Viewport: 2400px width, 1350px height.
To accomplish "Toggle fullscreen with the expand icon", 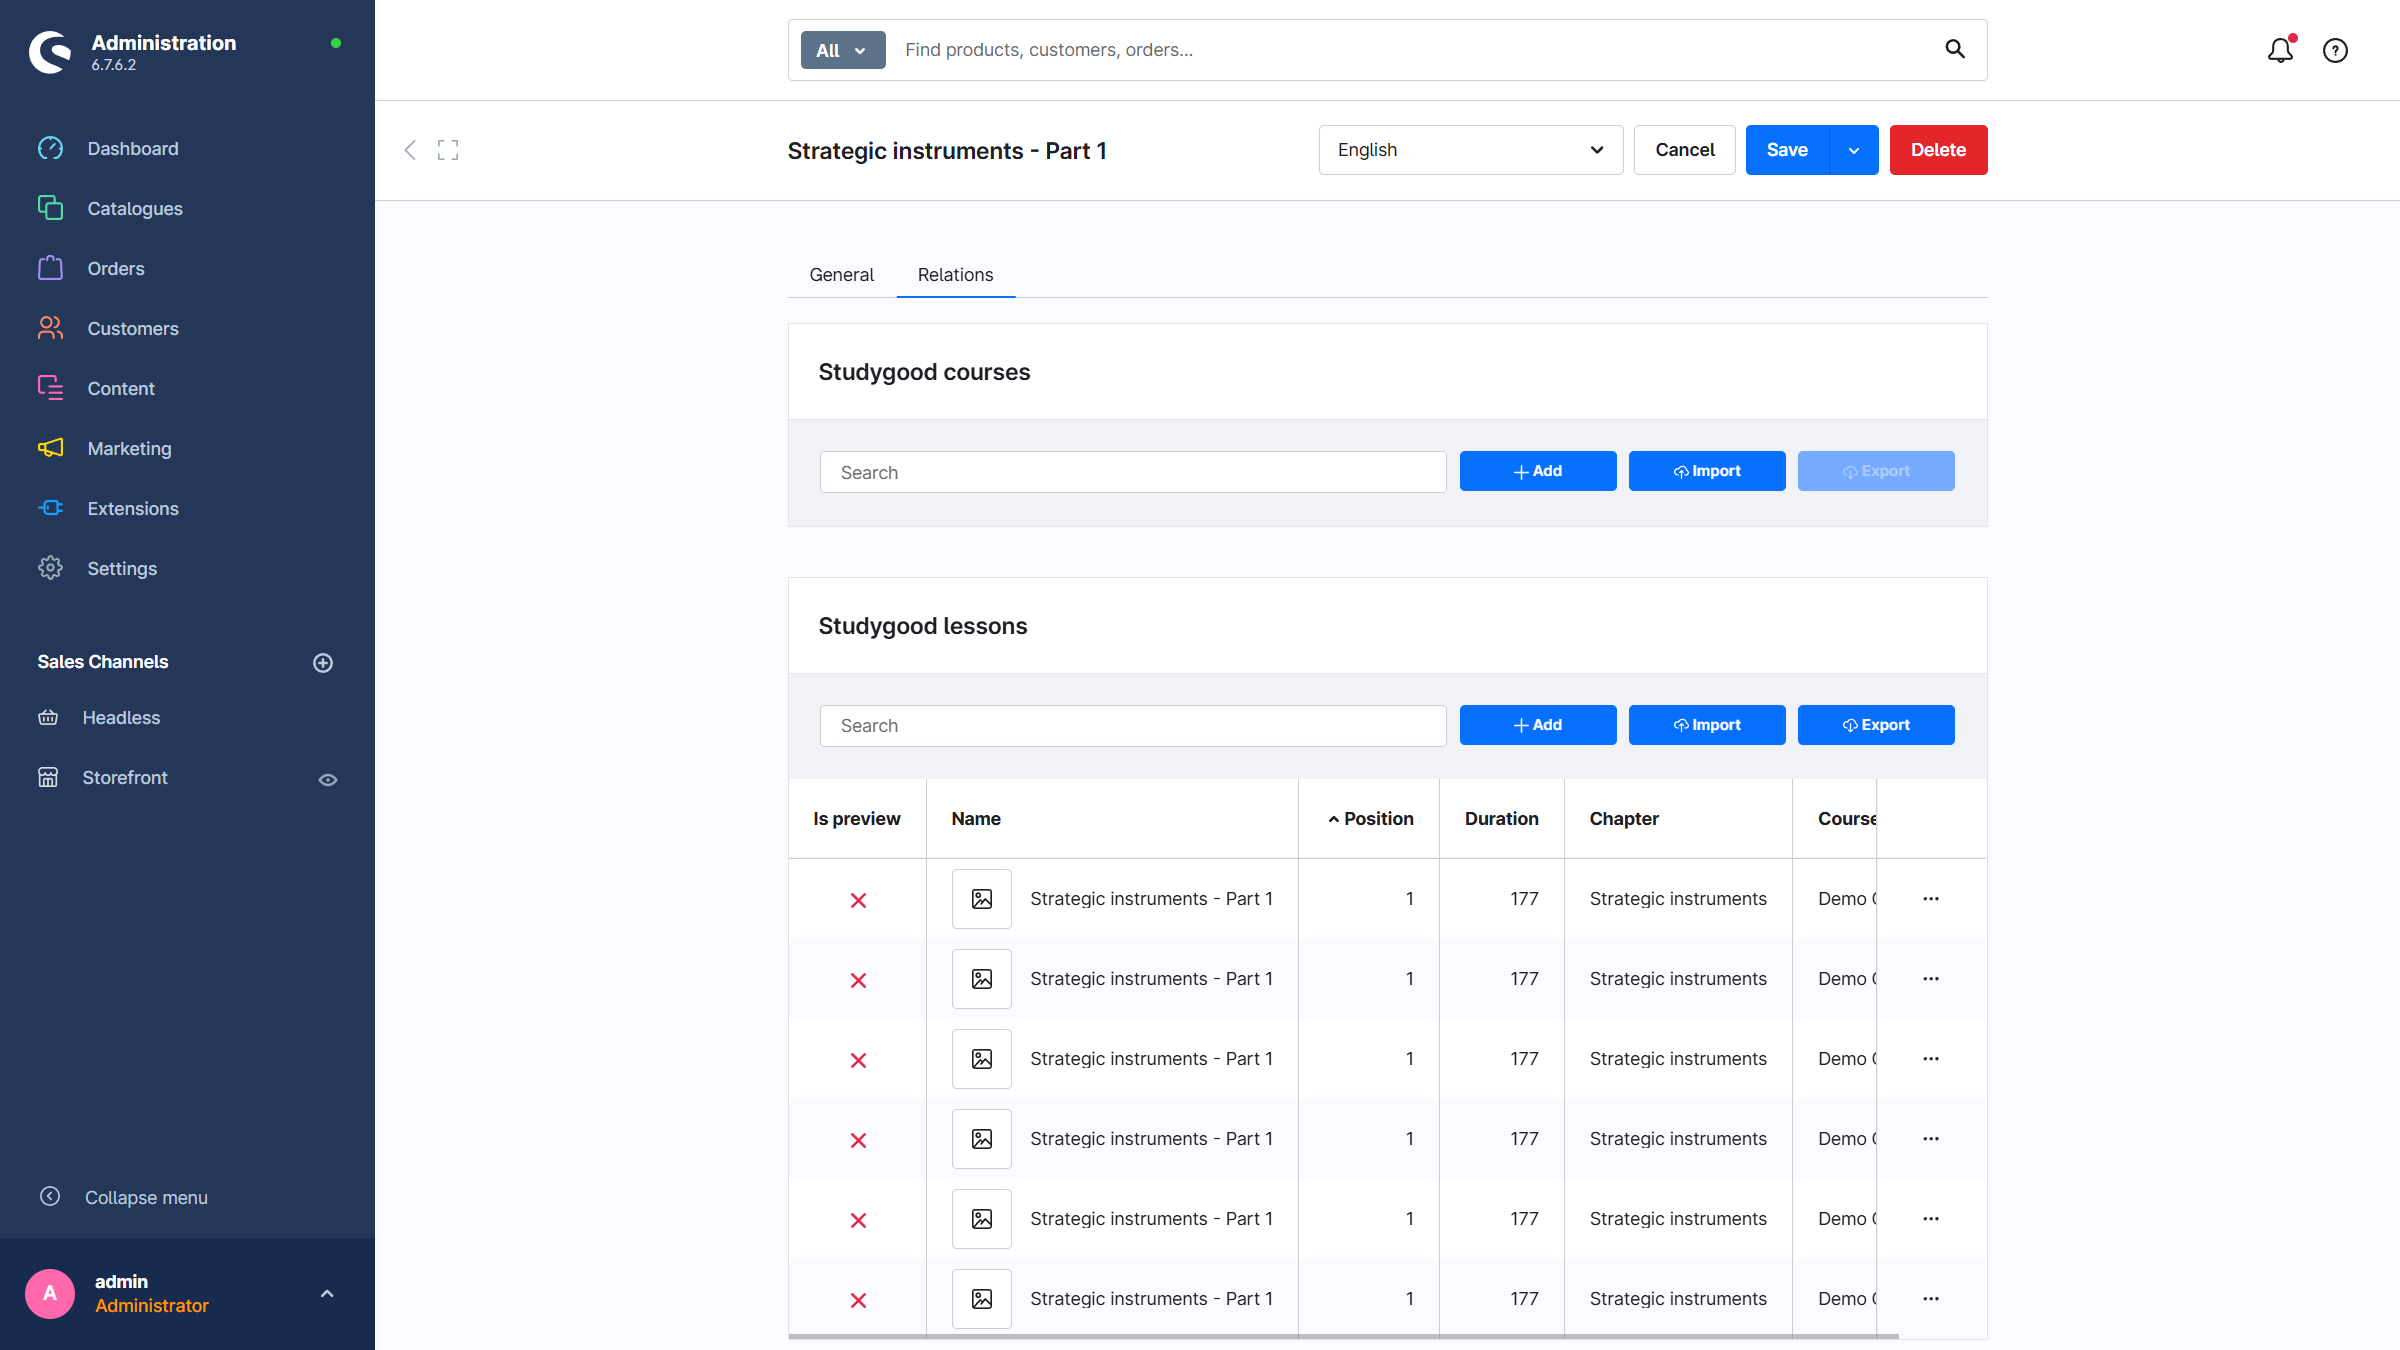I will 448,150.
